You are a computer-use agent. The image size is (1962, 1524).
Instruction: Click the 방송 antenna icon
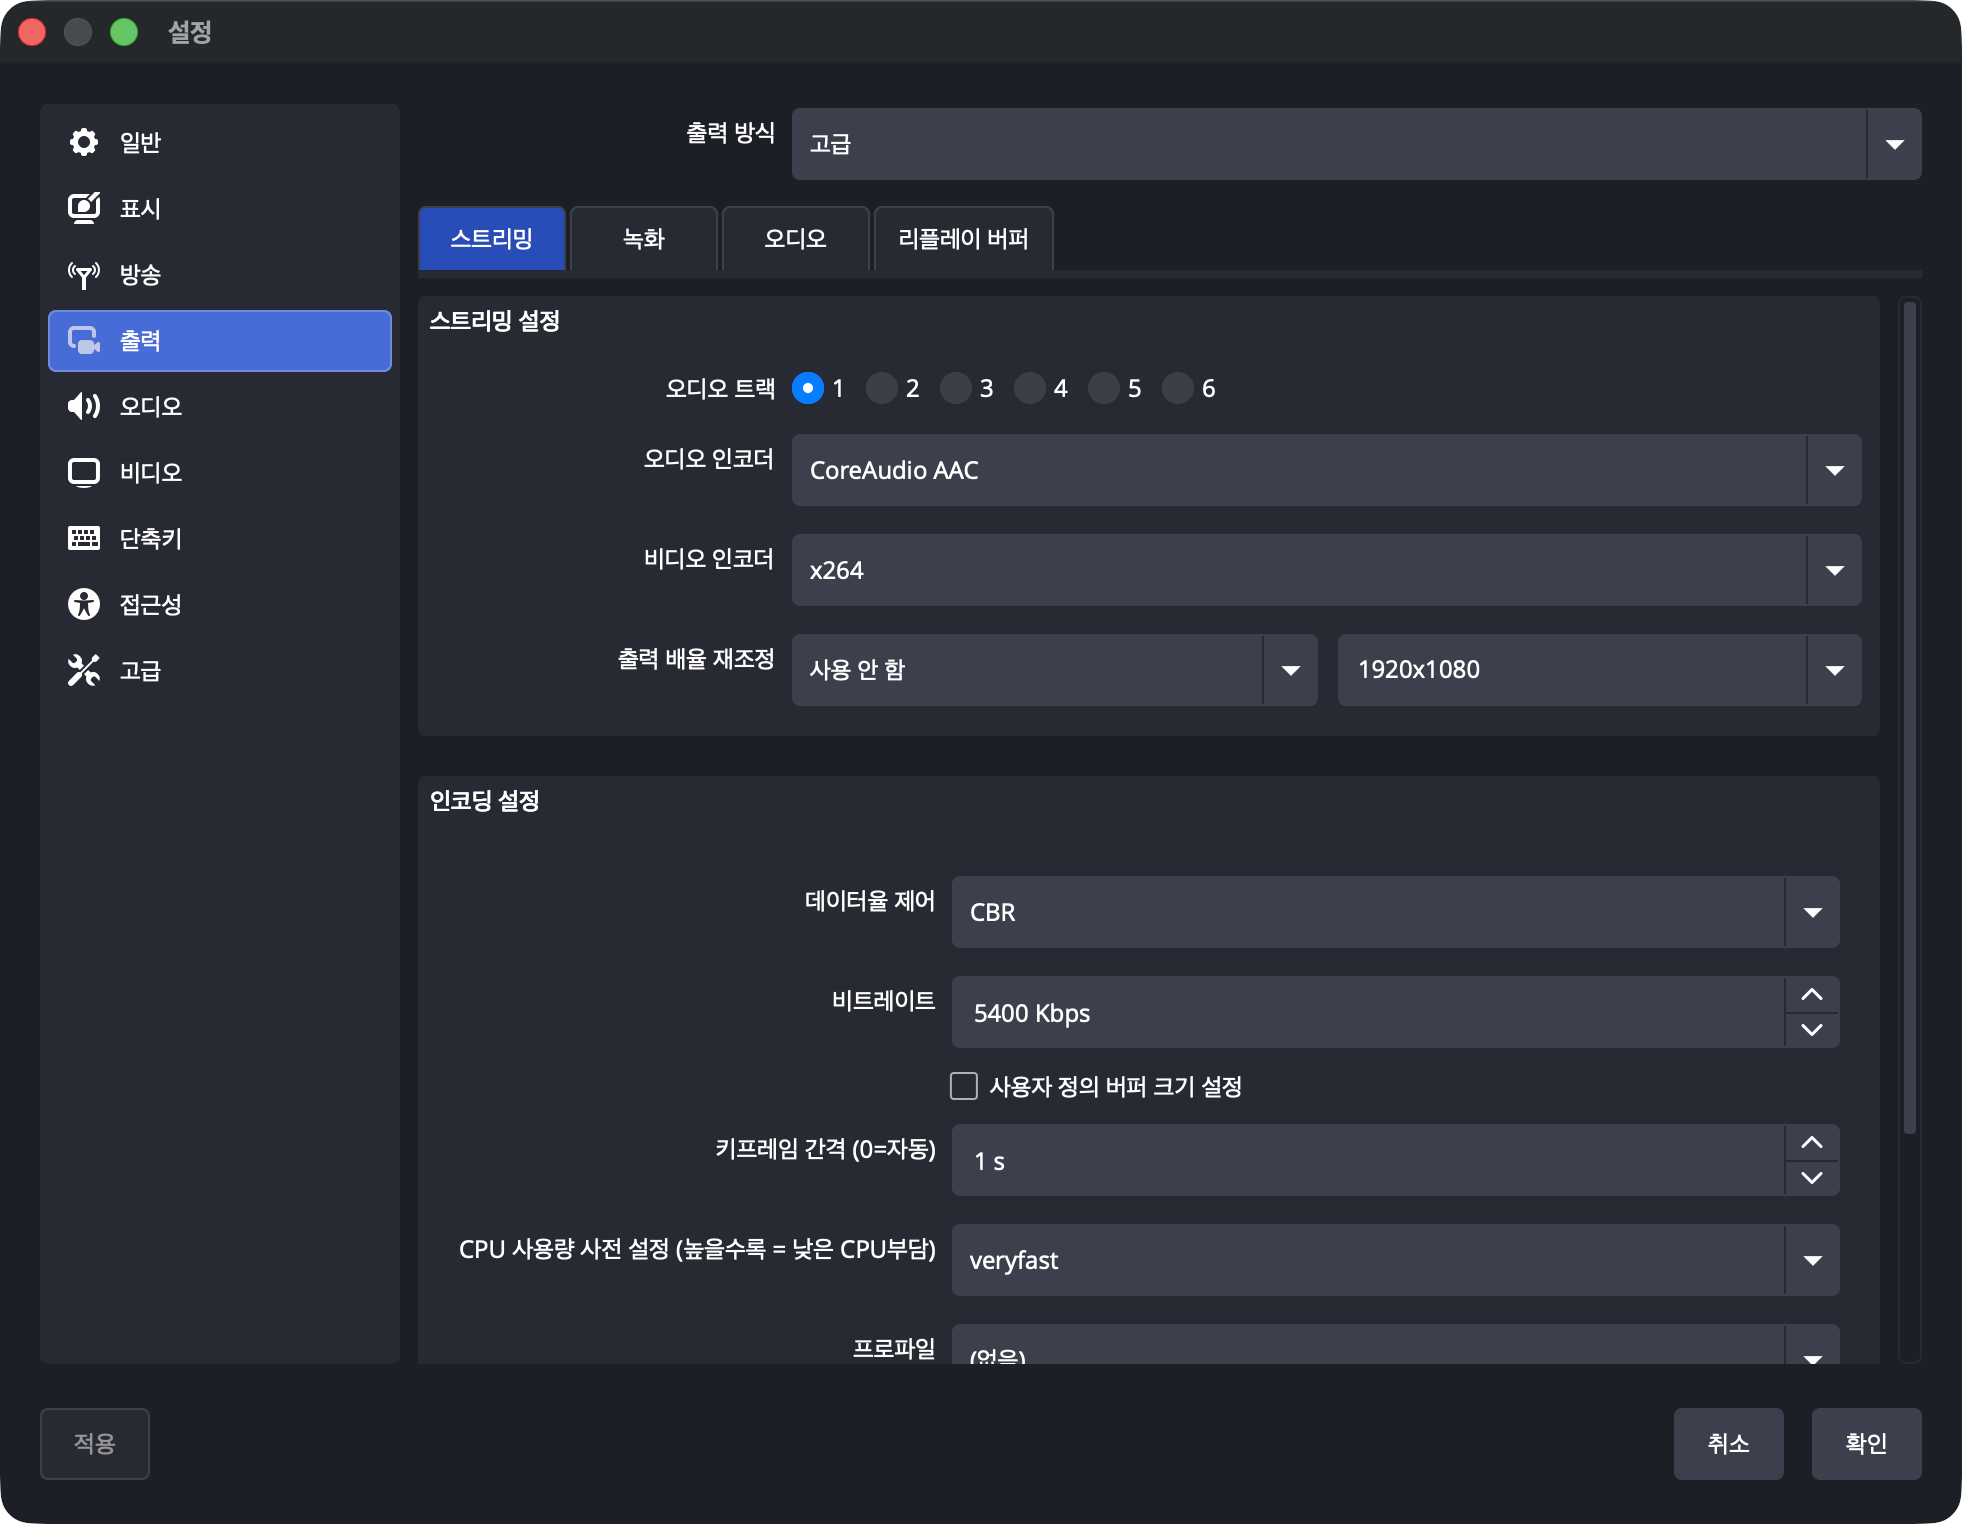(x=84, y=274)
